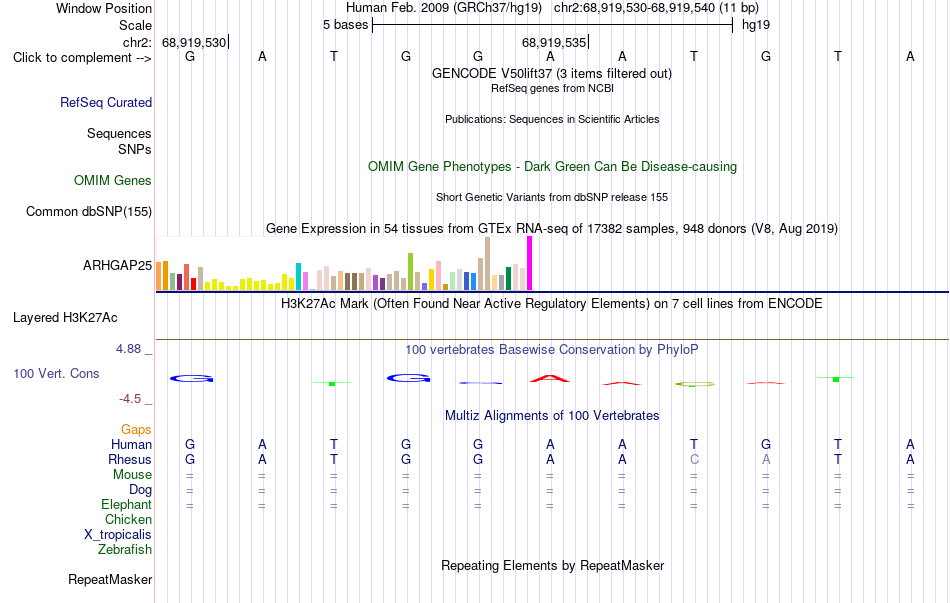Open the OMIM Genes track label
This screenshot has width=950, height=603.
pos(112,181)
